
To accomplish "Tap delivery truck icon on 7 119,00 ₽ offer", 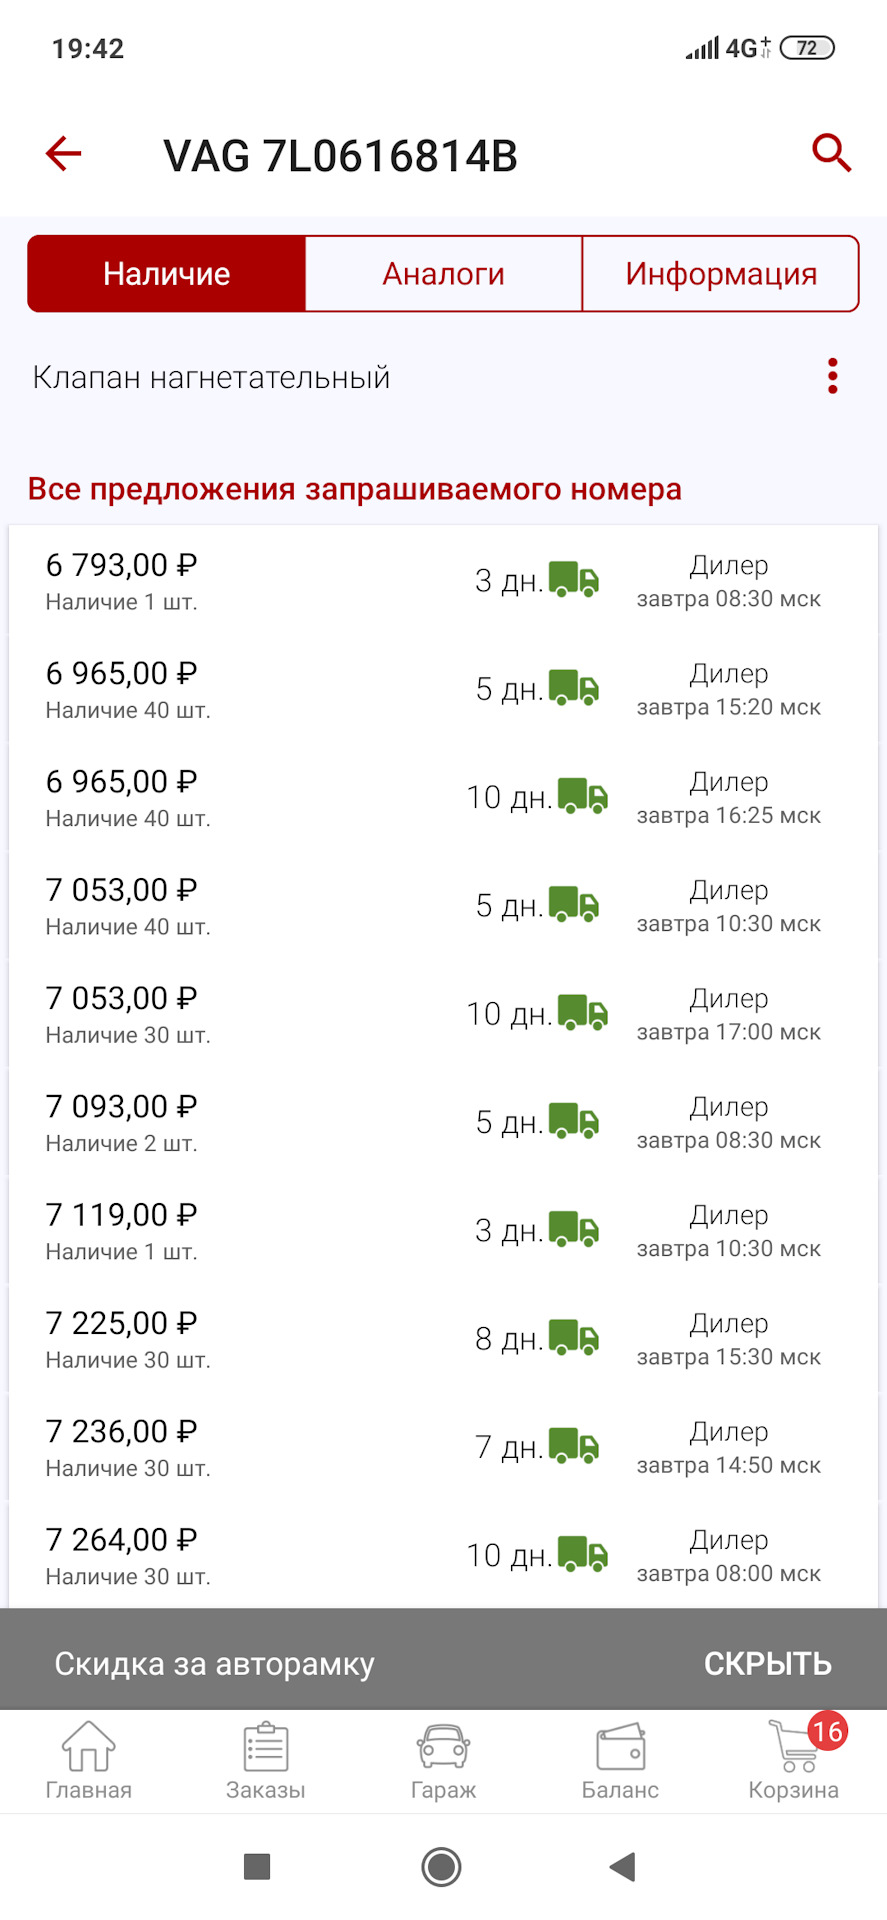I will (574, 1230).
